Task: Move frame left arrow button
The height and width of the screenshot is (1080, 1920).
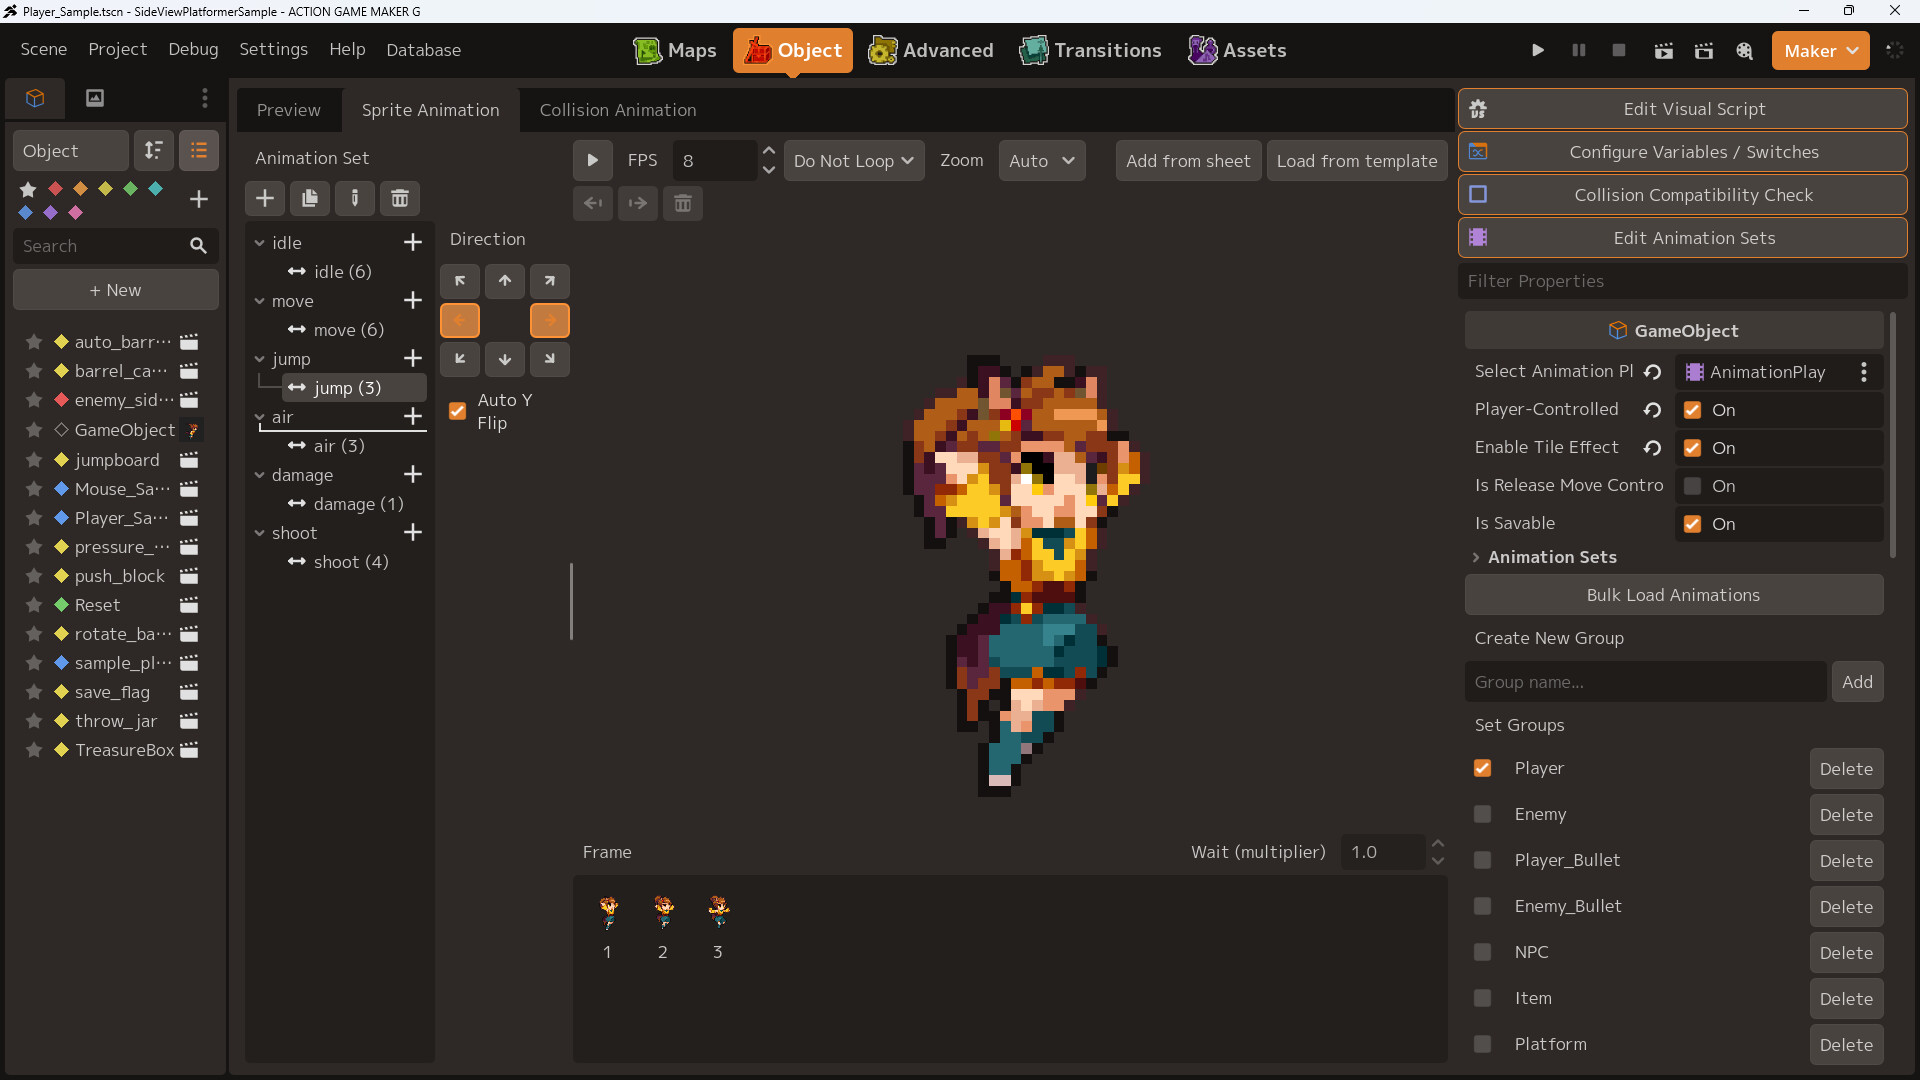Action: click(x=593, y=203)
